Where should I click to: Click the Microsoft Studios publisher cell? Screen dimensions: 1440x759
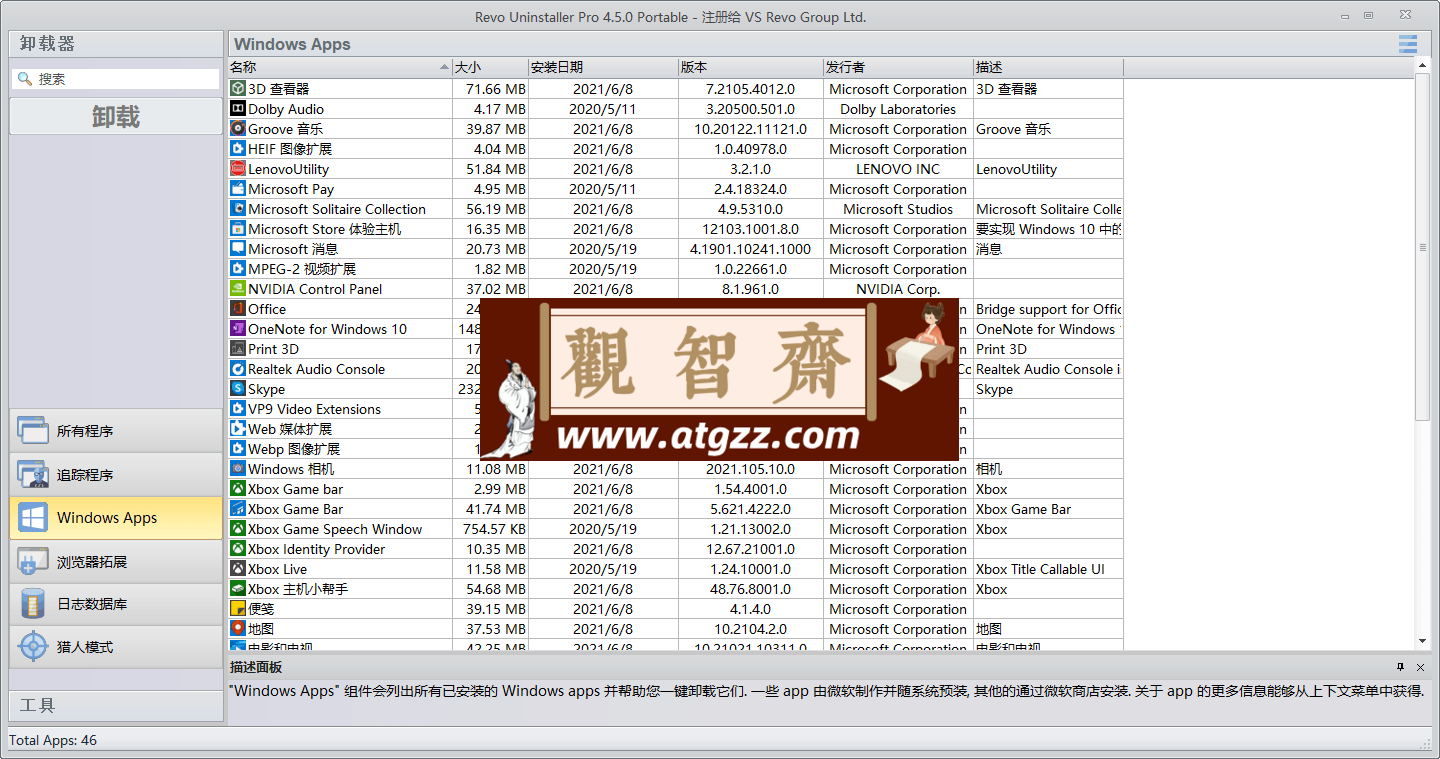tap(898, 209)
